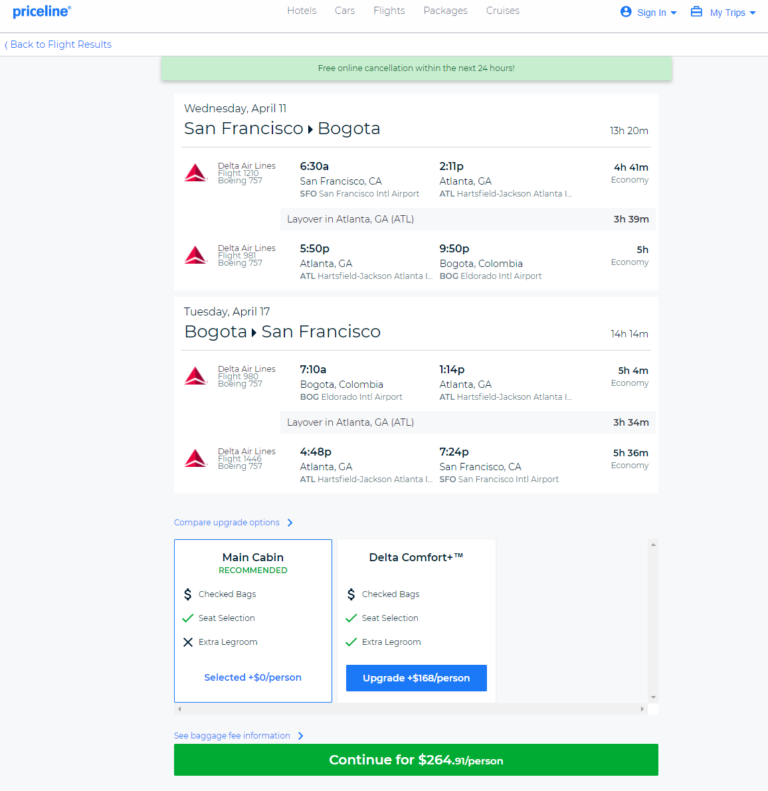Viewport: 768px width, 791px height.
Task: Click dollar icon beside Delta Comfort+ Checked Bags
Action: [x=351, y=594]
